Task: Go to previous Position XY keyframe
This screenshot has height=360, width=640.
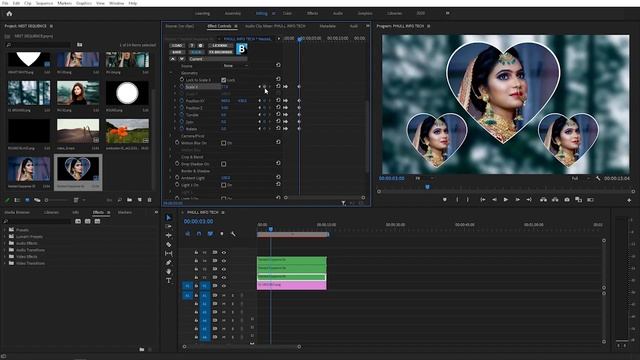Action: click(x=259, y=100)
